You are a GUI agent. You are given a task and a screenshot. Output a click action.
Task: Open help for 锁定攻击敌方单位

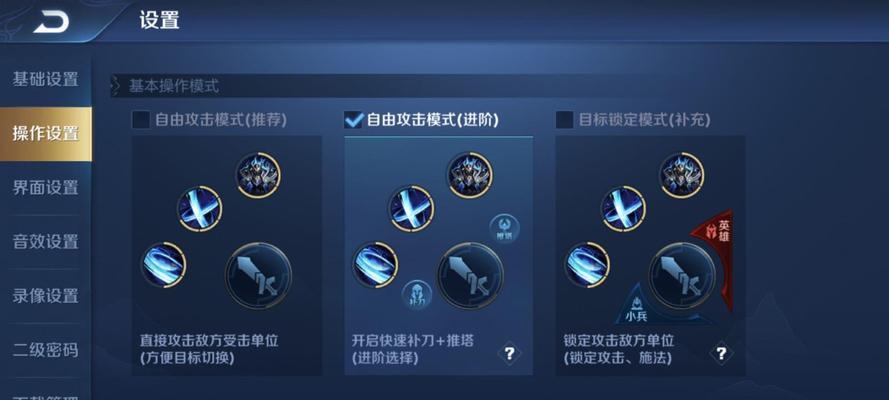[721, 354]
